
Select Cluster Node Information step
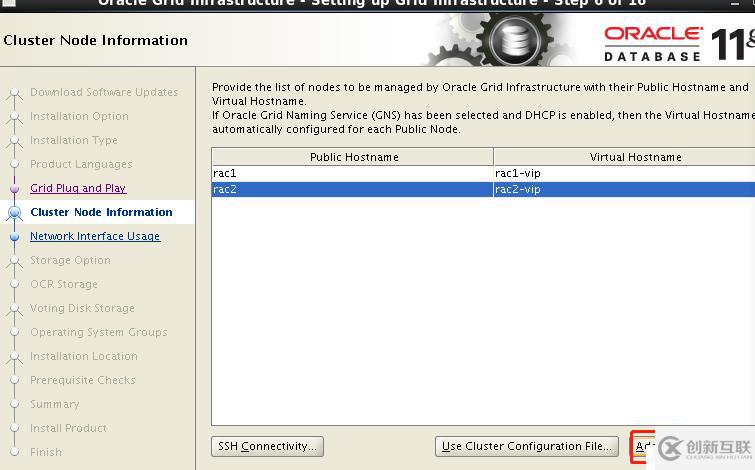pyautogui.click(x=101, y=212)
